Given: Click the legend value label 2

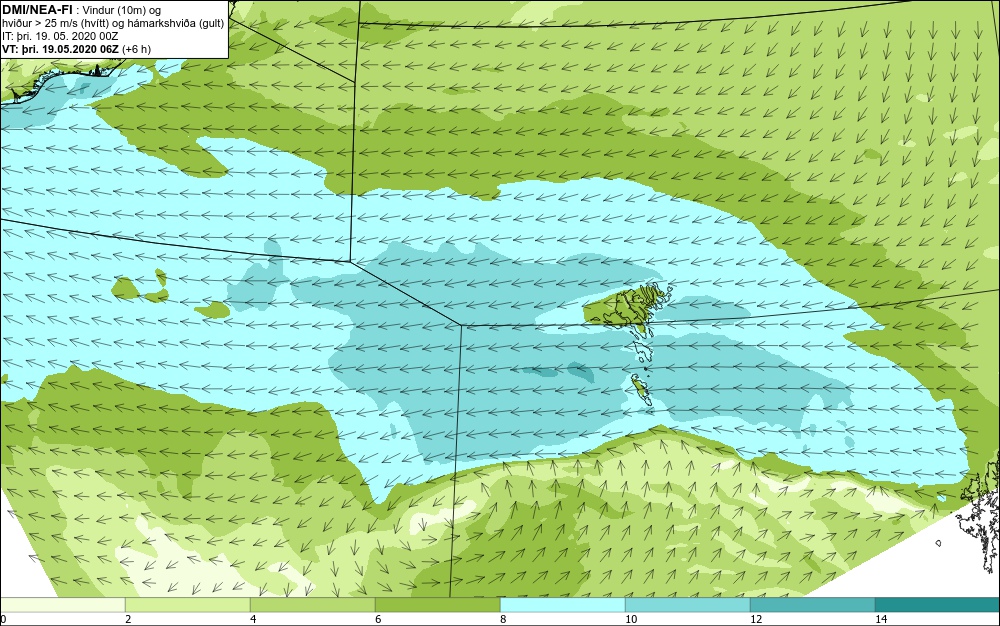Looking at the screenshot, I should click(x=128, y=619).
